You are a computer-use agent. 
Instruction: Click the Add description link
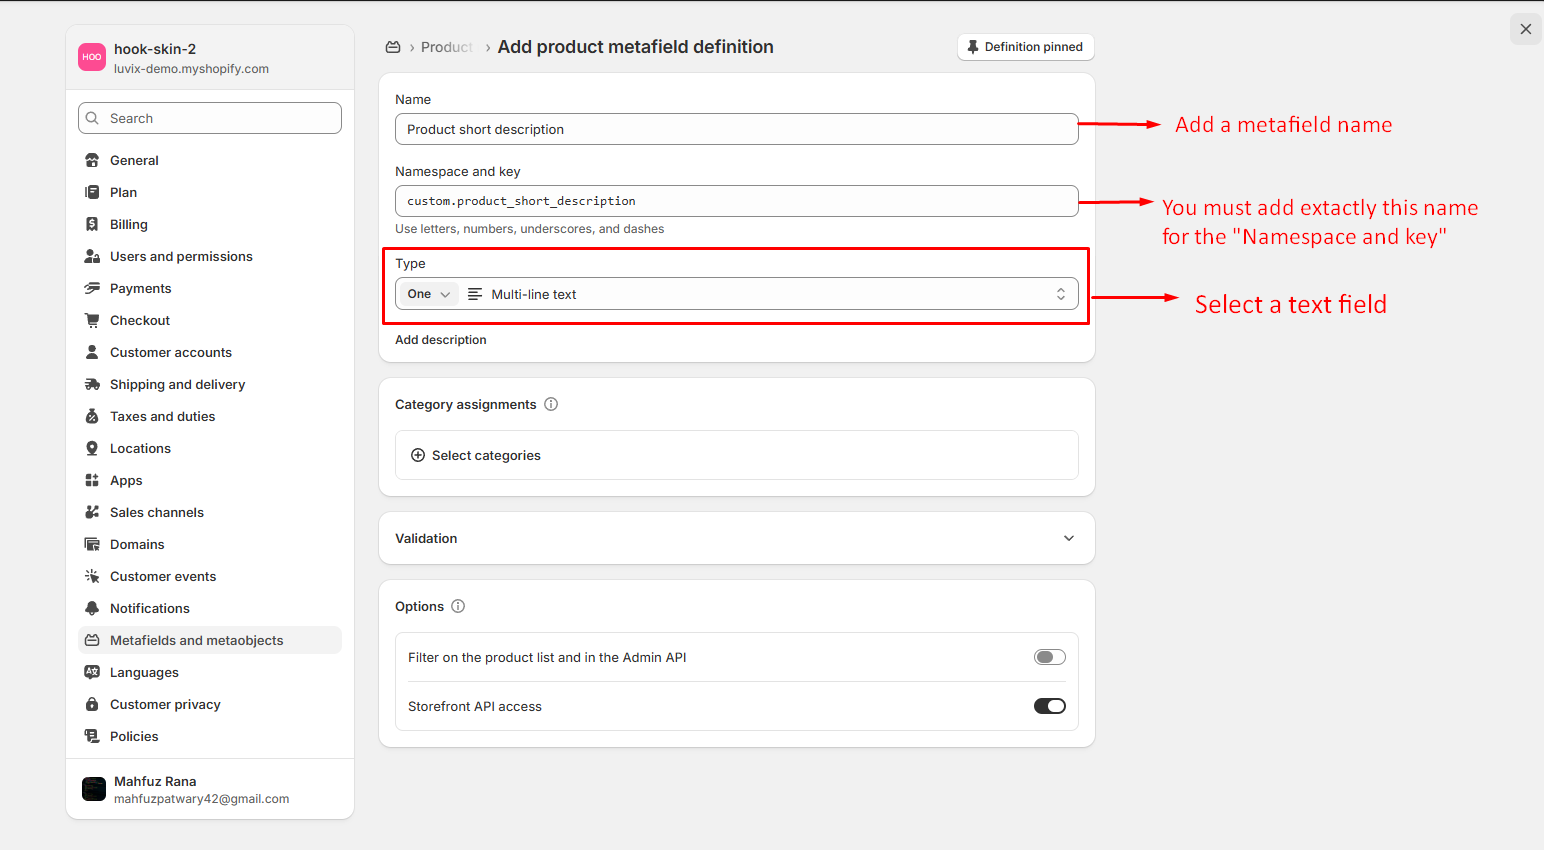click(441, 340)
